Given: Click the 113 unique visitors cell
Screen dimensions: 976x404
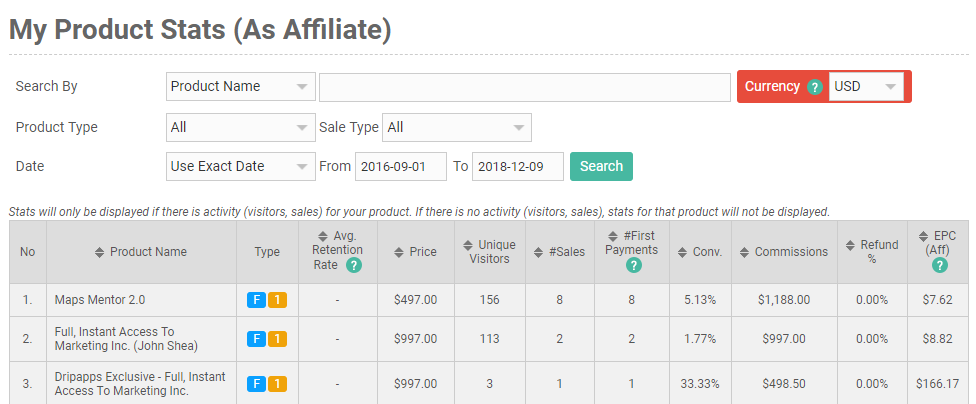Looking at the screenshot, I should 490,339.
